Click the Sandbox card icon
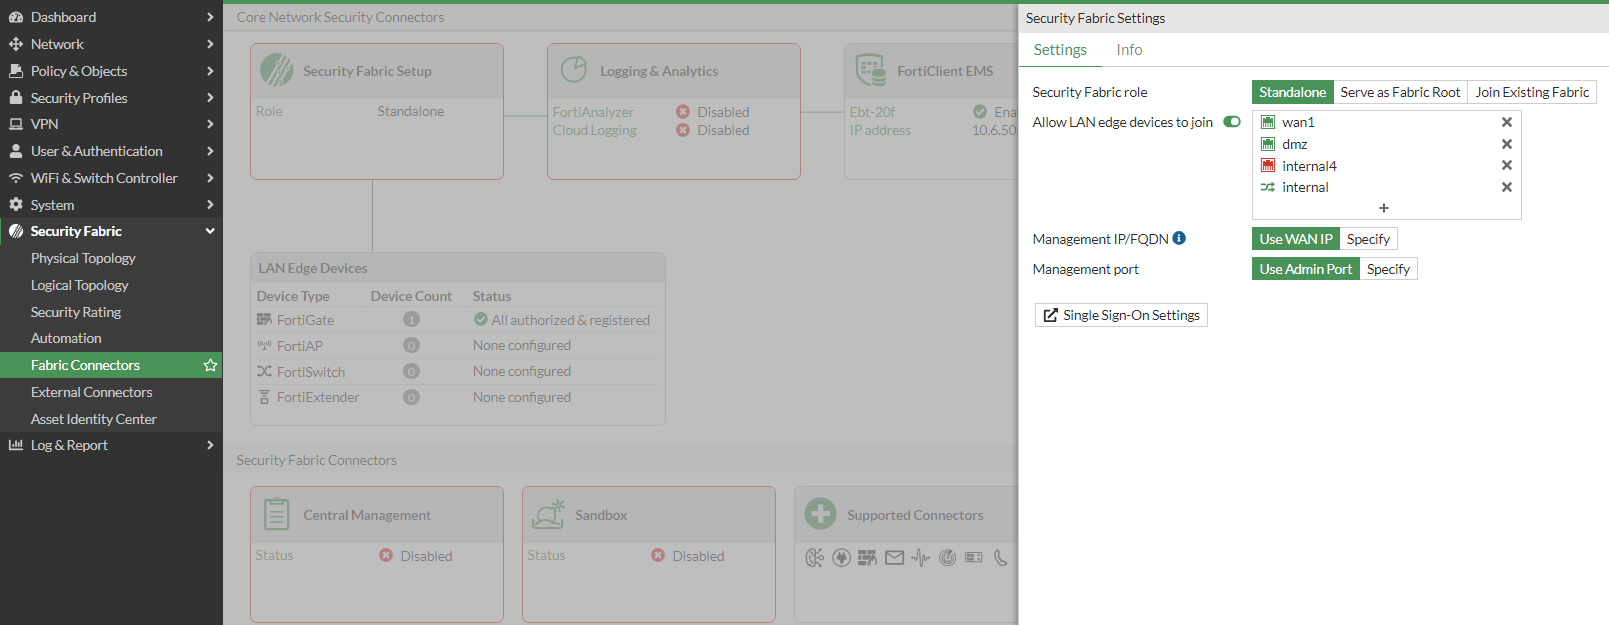1609x625 pixels. point(549,514)
